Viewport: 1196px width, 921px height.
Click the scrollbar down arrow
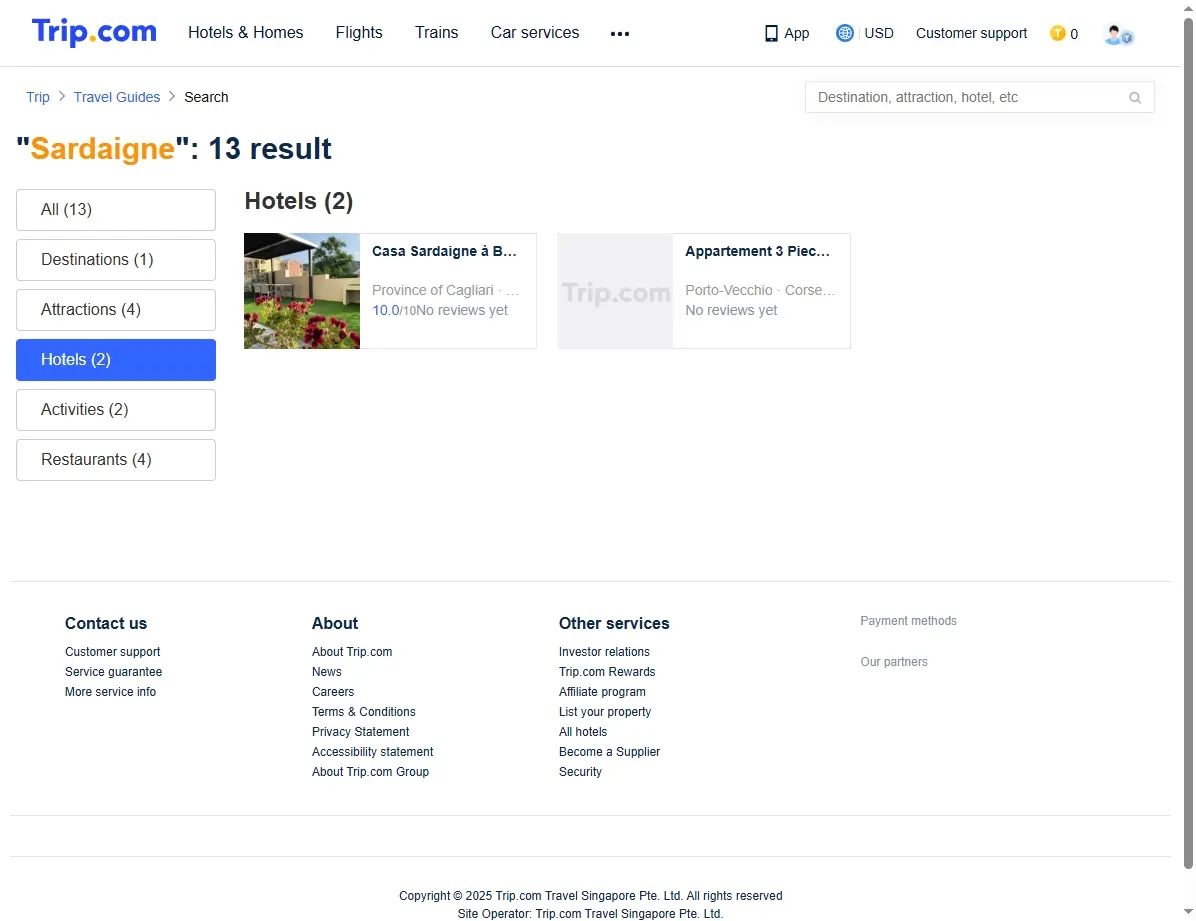tap(1188, 912)
